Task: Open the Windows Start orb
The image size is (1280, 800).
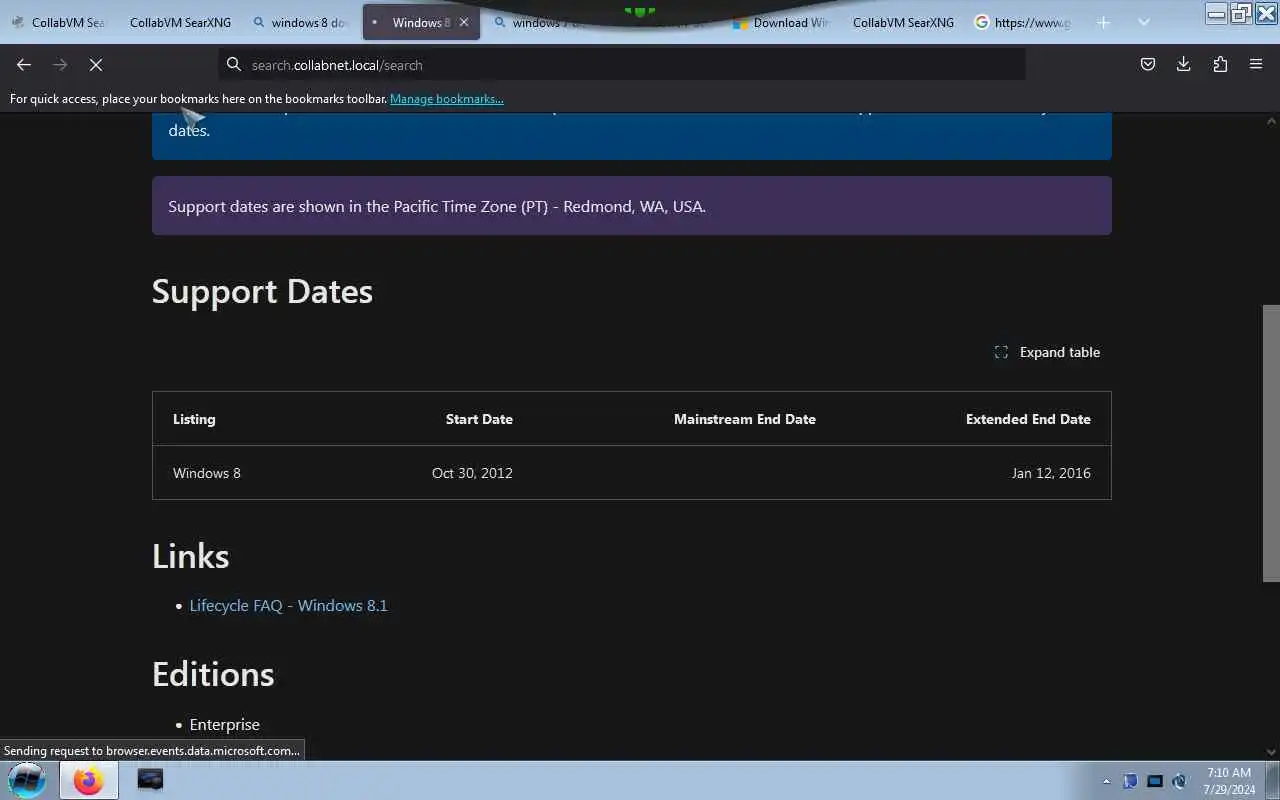Action: (27, 780)
